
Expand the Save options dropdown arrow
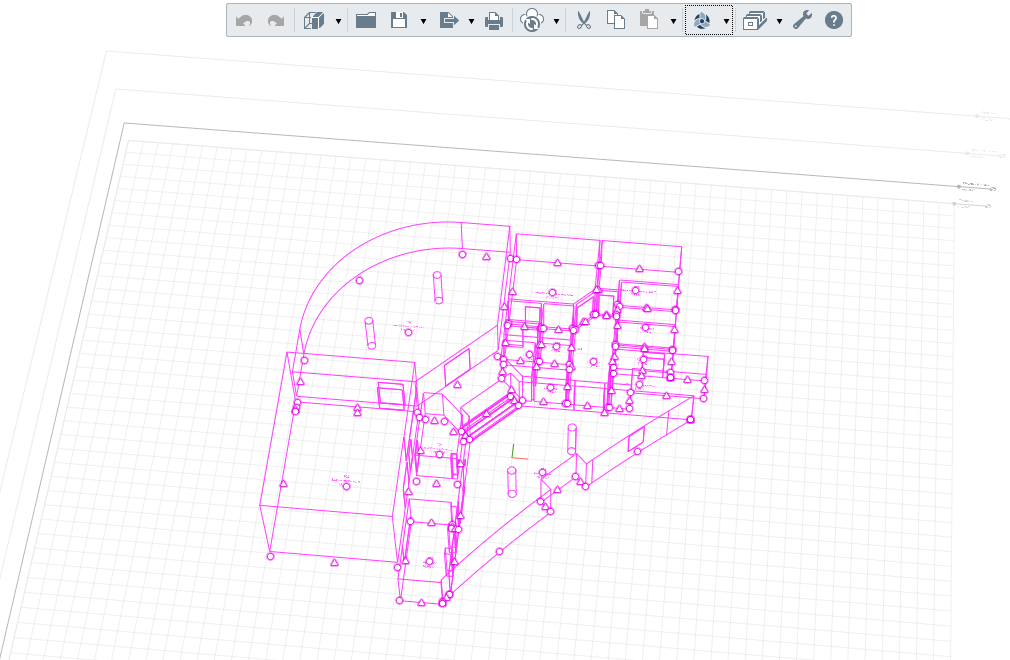(423, 21)
